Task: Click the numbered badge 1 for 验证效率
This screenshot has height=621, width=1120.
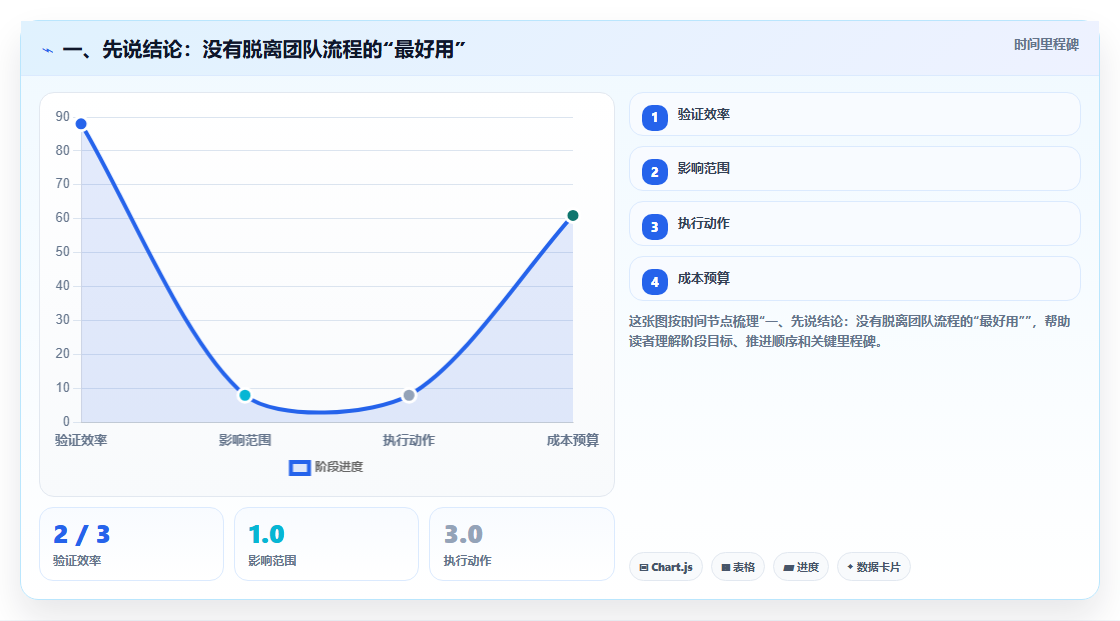Action: 654,117
